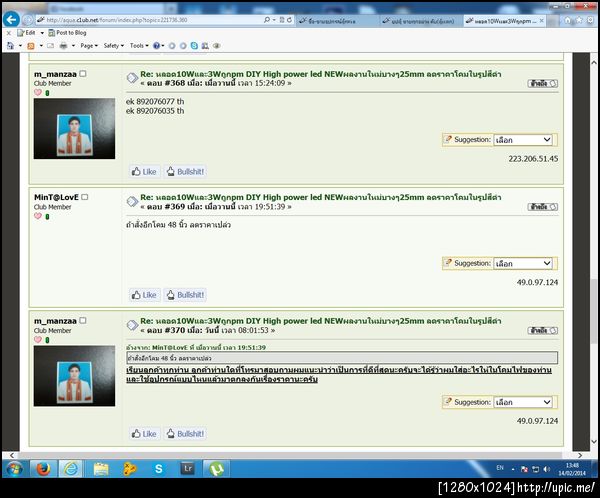Click the quote button on post #369

(x=543, y=207)
